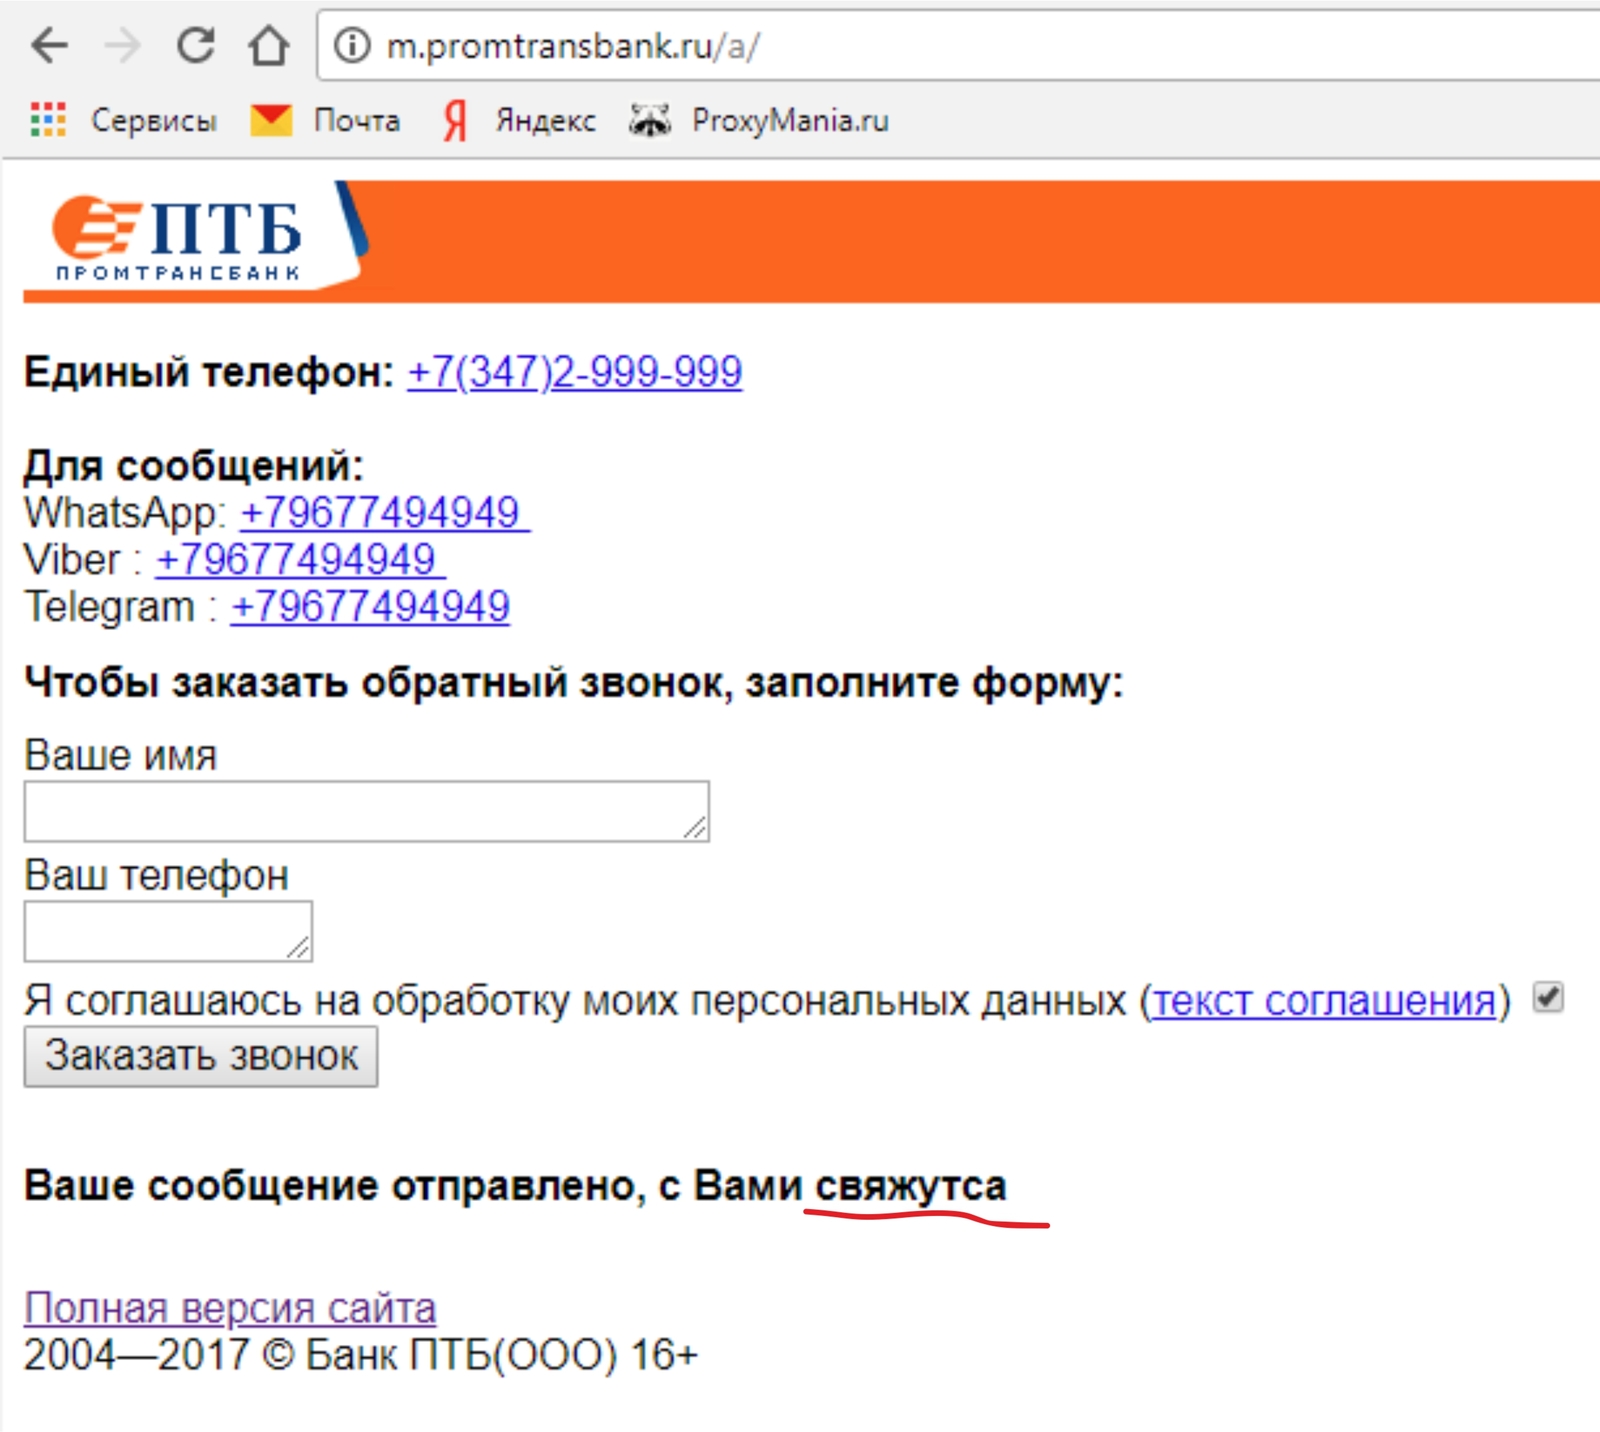
Task: Open the Telegram number link
Action: pos(370,606)
